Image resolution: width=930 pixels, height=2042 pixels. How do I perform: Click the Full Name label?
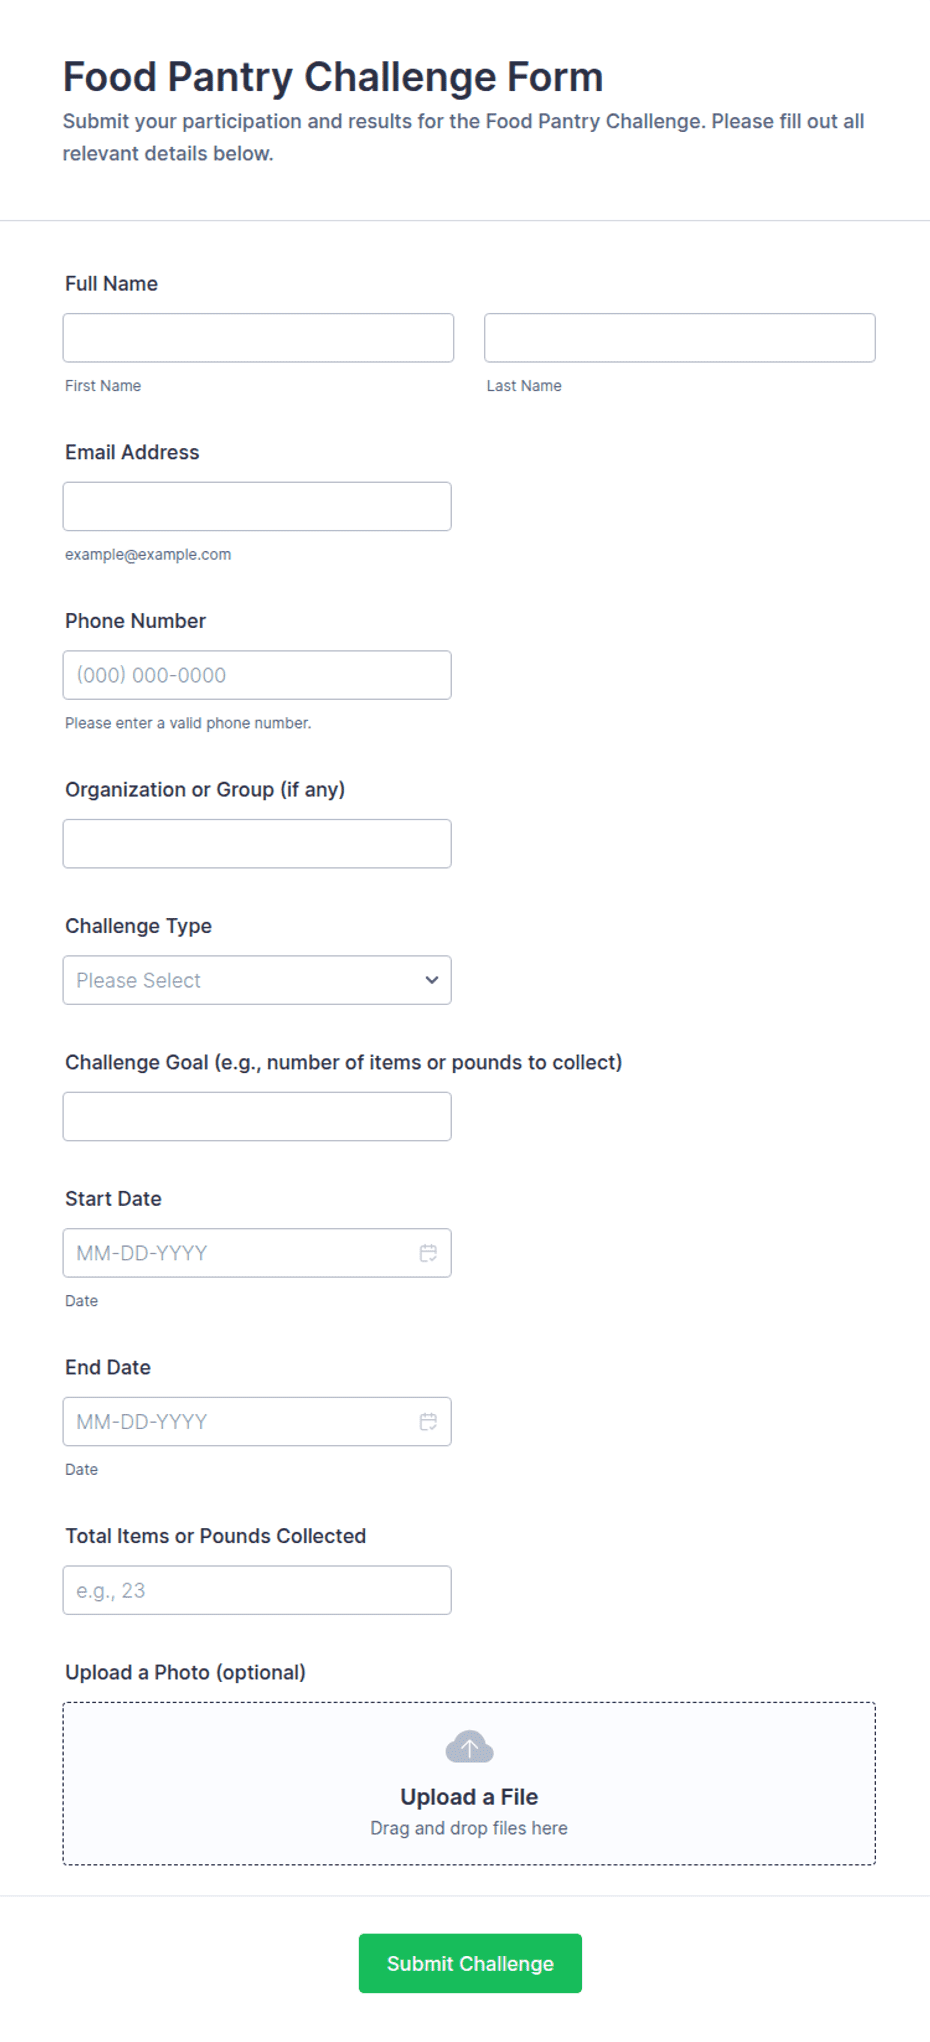coord(111,284)
